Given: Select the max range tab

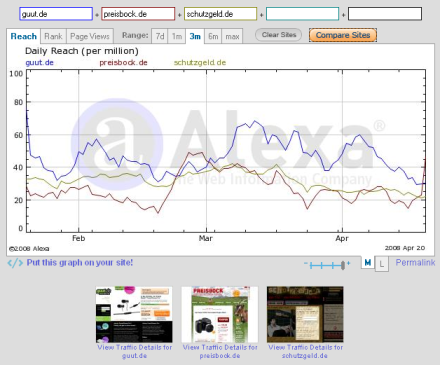Looking at the screenshot, I should coord(232,36).
